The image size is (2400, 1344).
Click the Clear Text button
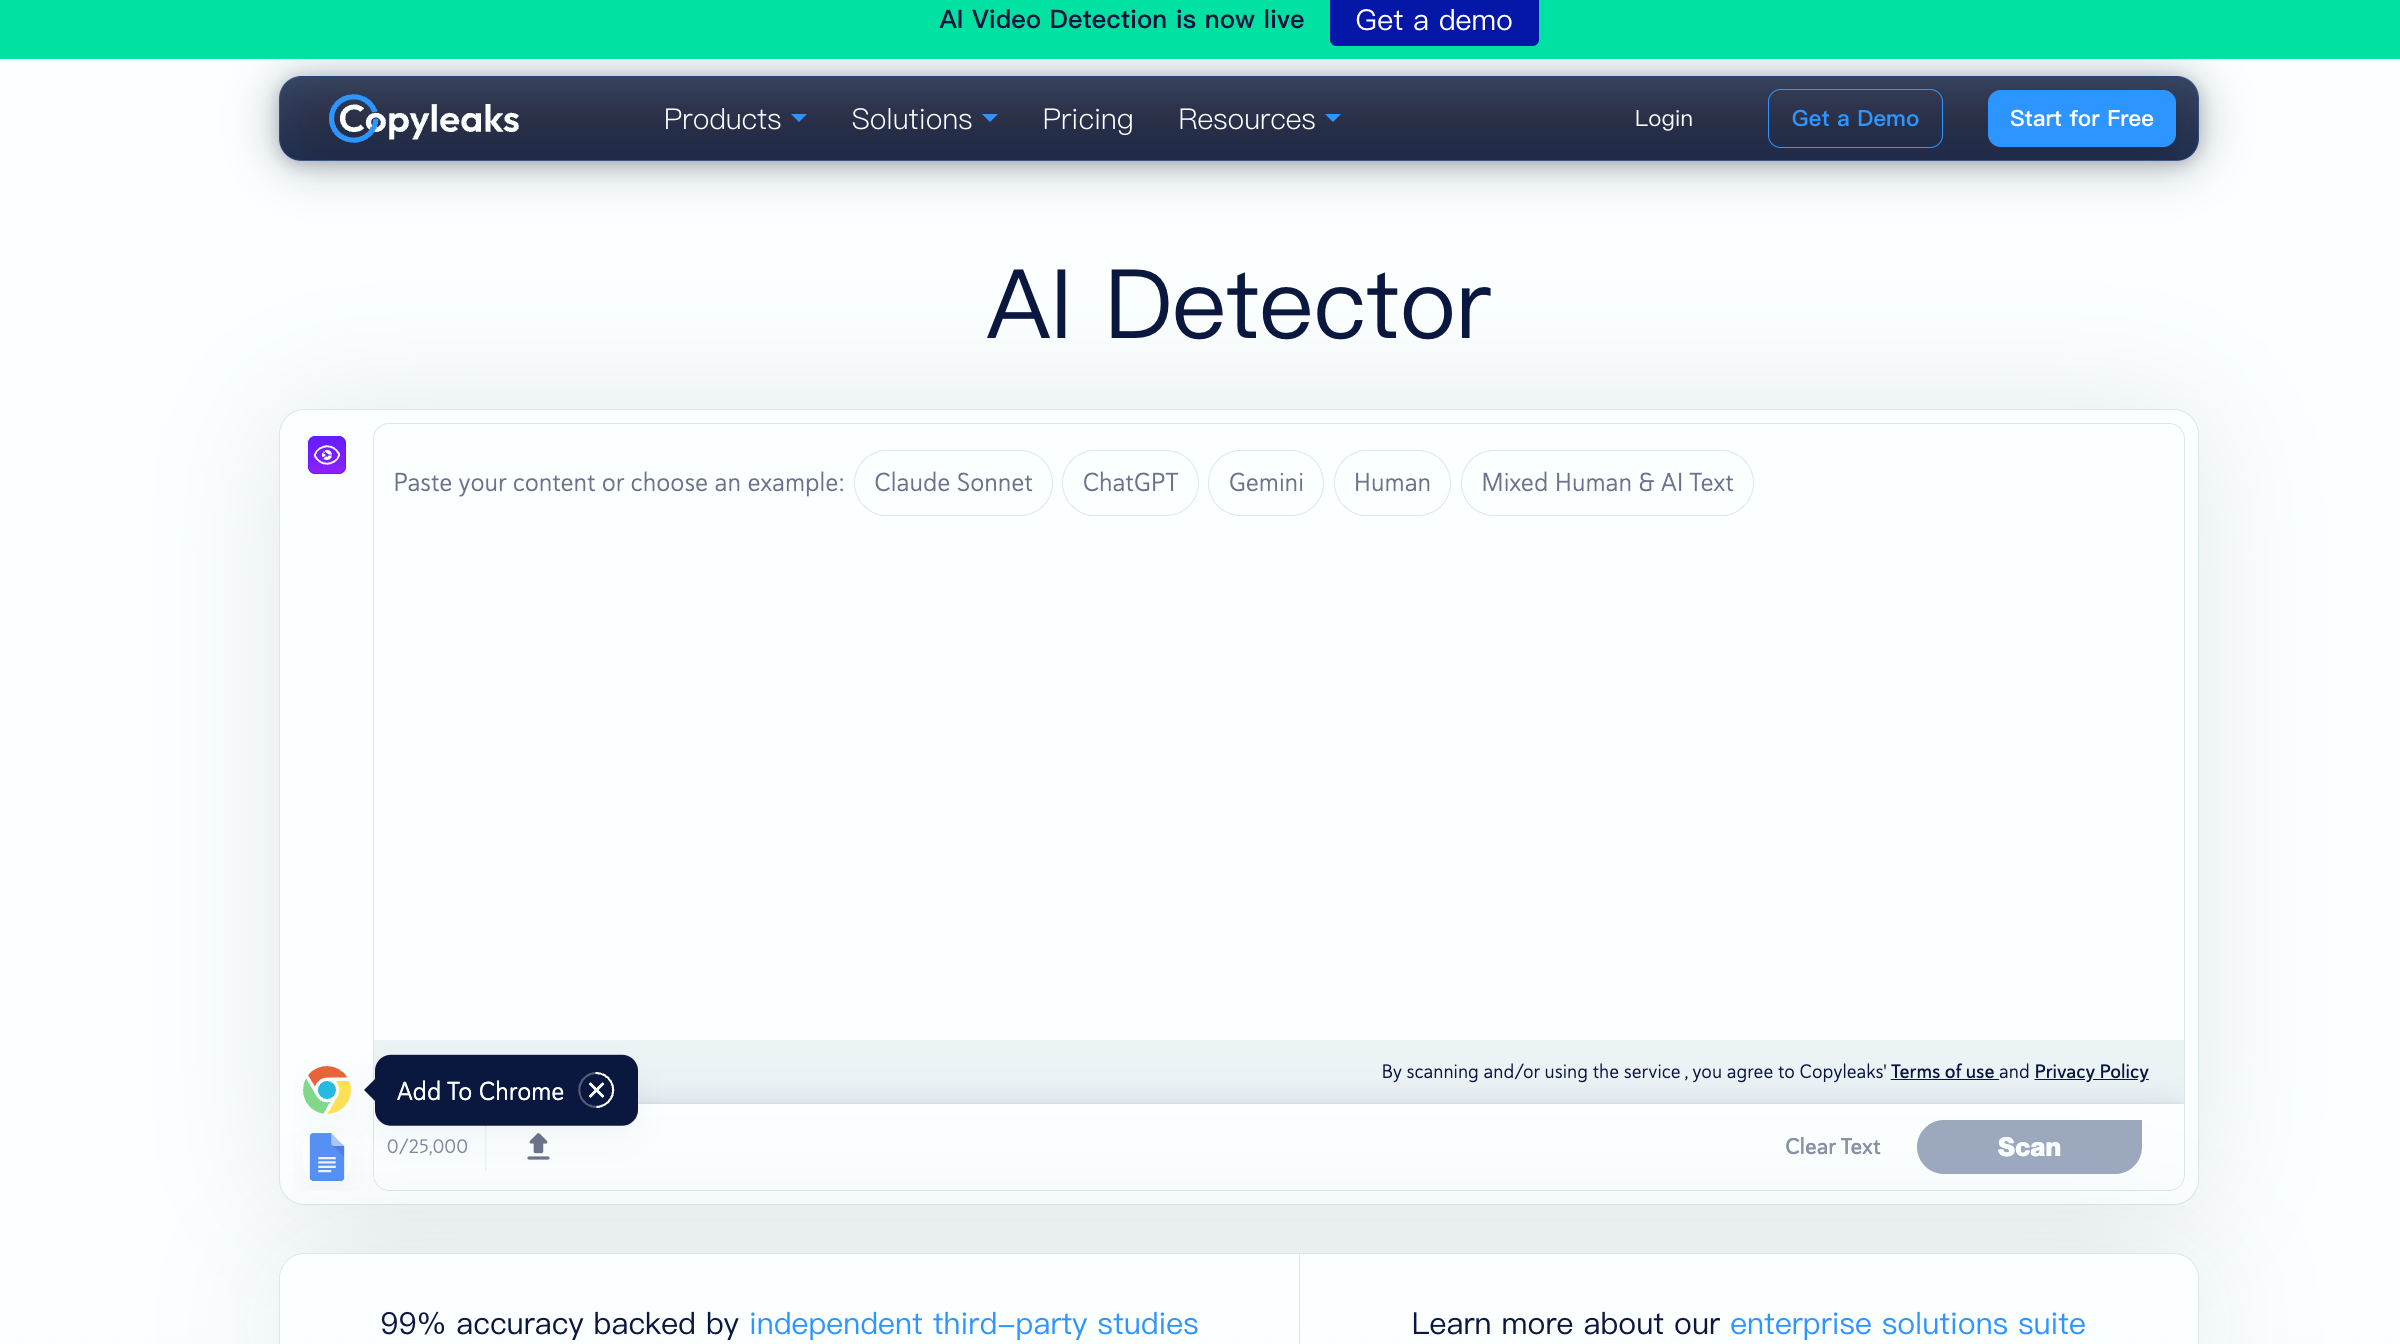pos(1832,1147)
